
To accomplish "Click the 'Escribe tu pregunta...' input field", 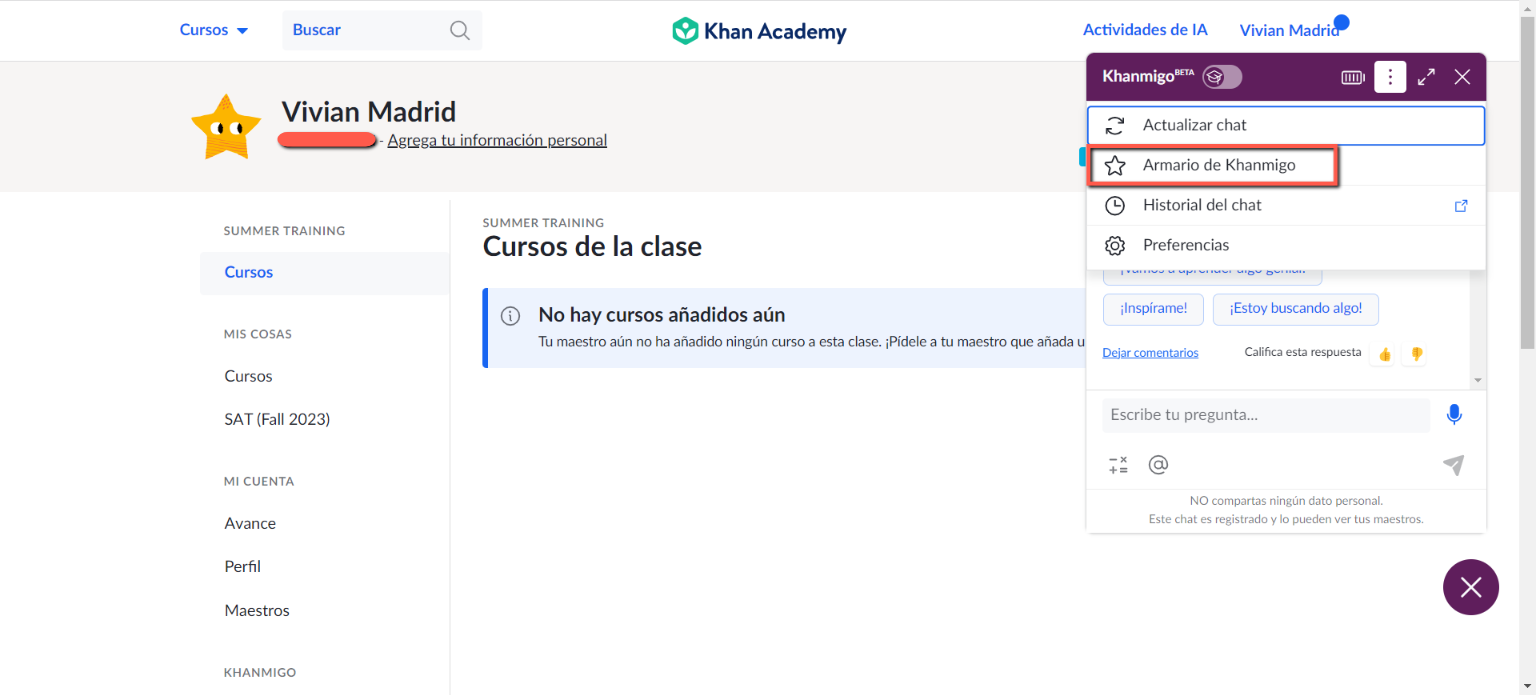I will 1266,415.
